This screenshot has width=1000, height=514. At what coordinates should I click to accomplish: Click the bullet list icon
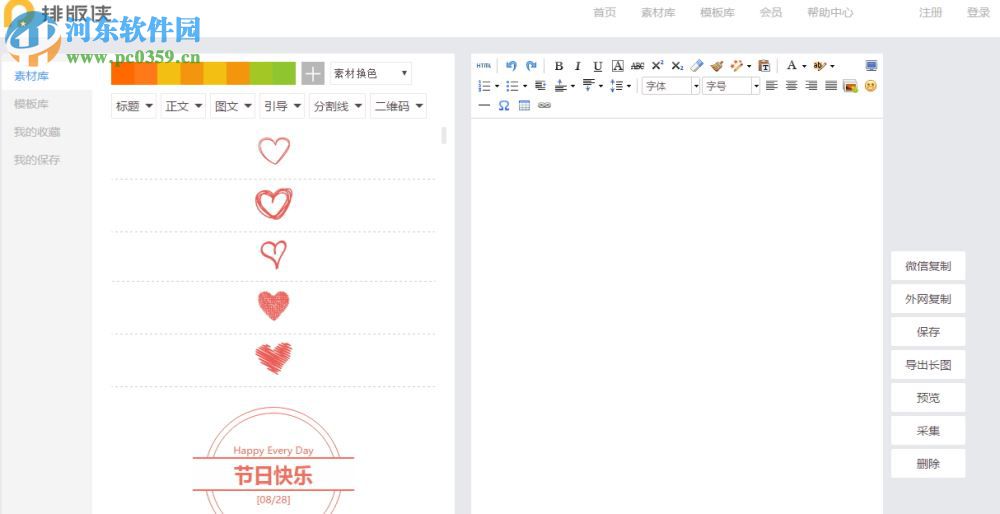coord(512,85)
